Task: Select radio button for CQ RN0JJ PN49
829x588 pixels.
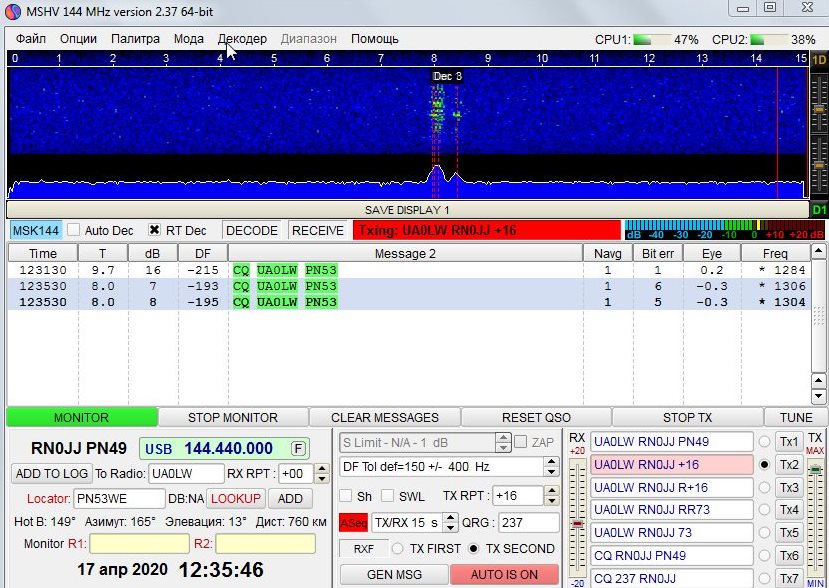Action: 764,555
